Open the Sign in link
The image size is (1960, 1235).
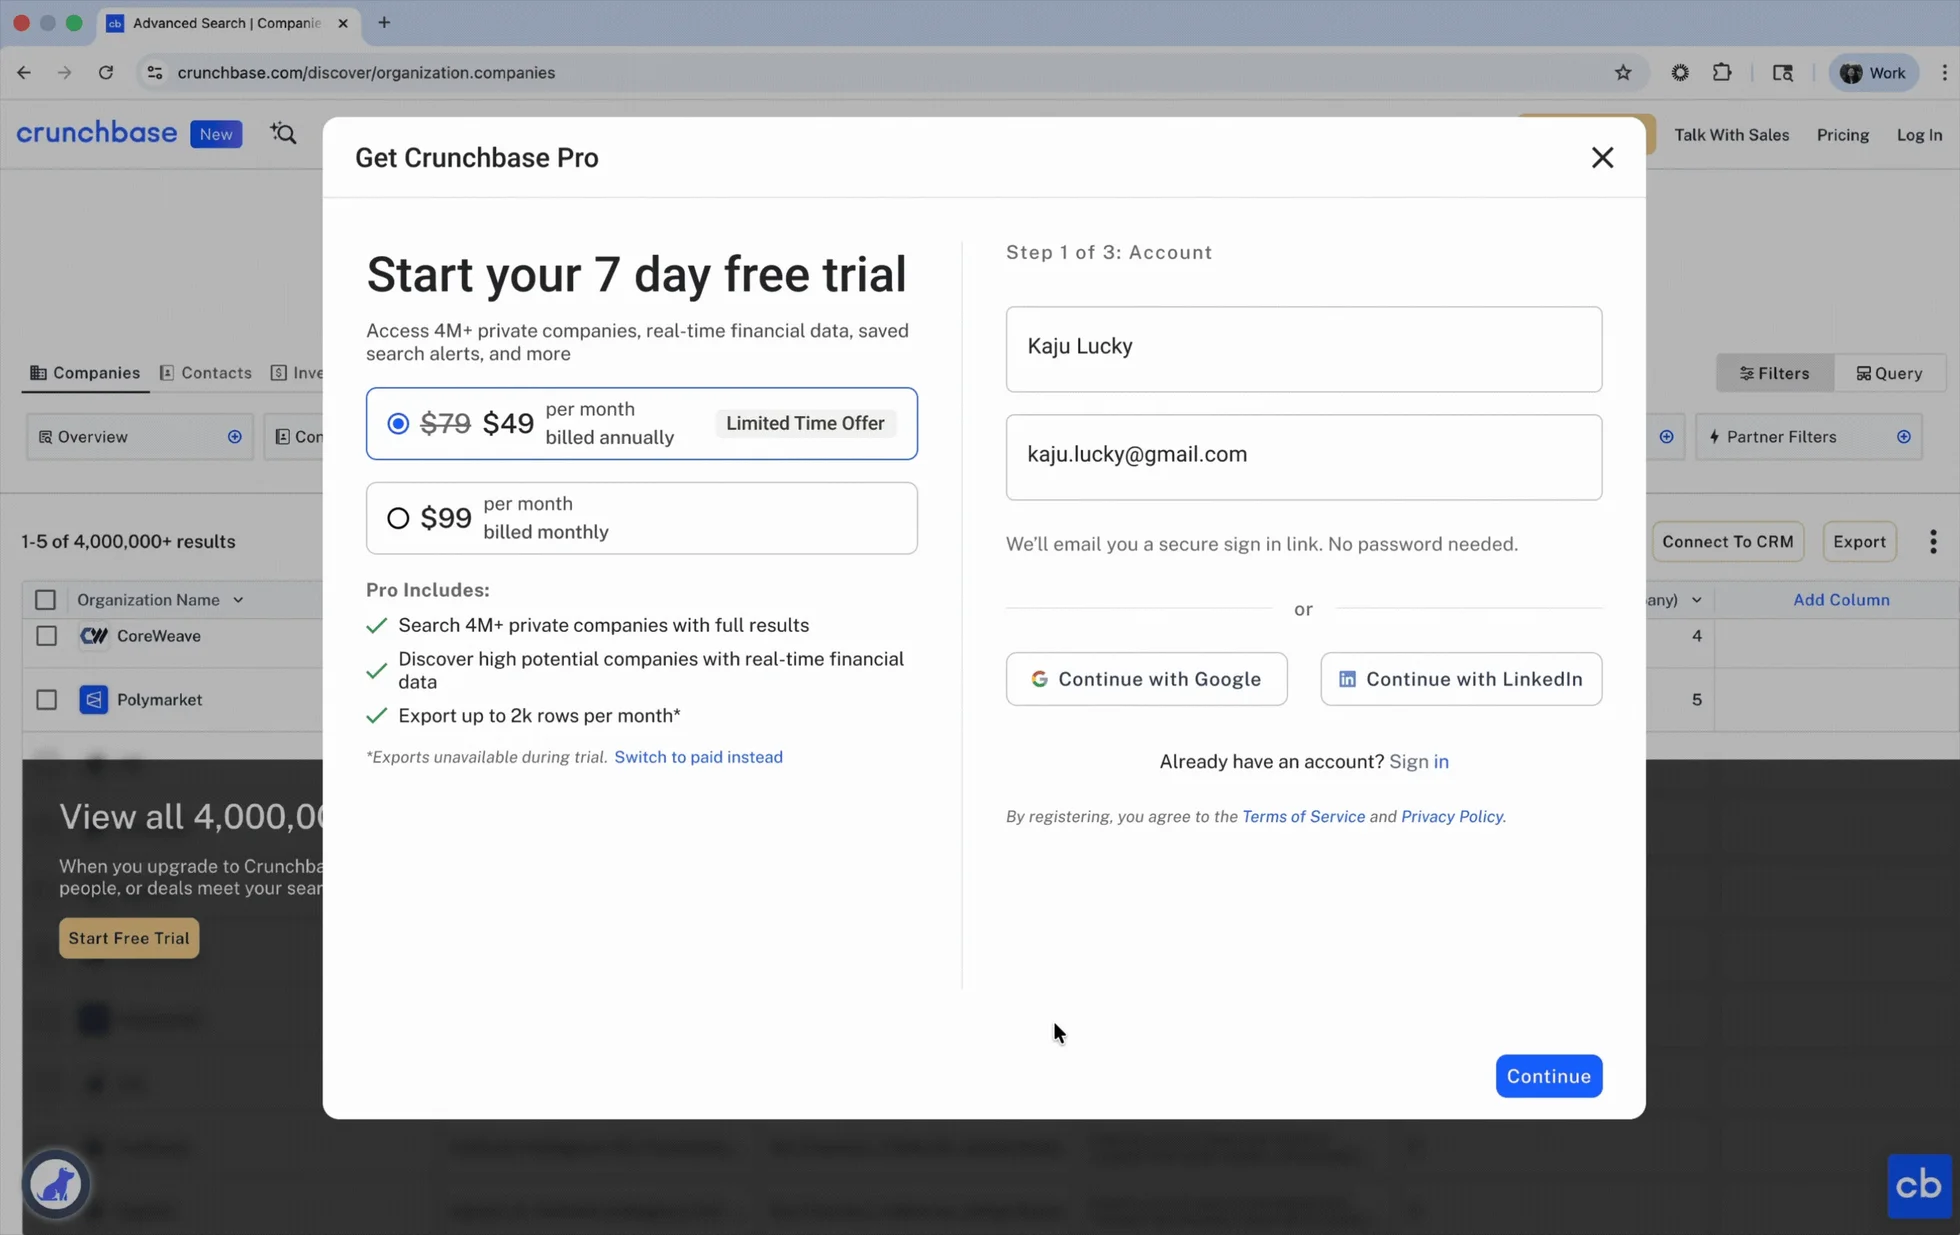1418,761
